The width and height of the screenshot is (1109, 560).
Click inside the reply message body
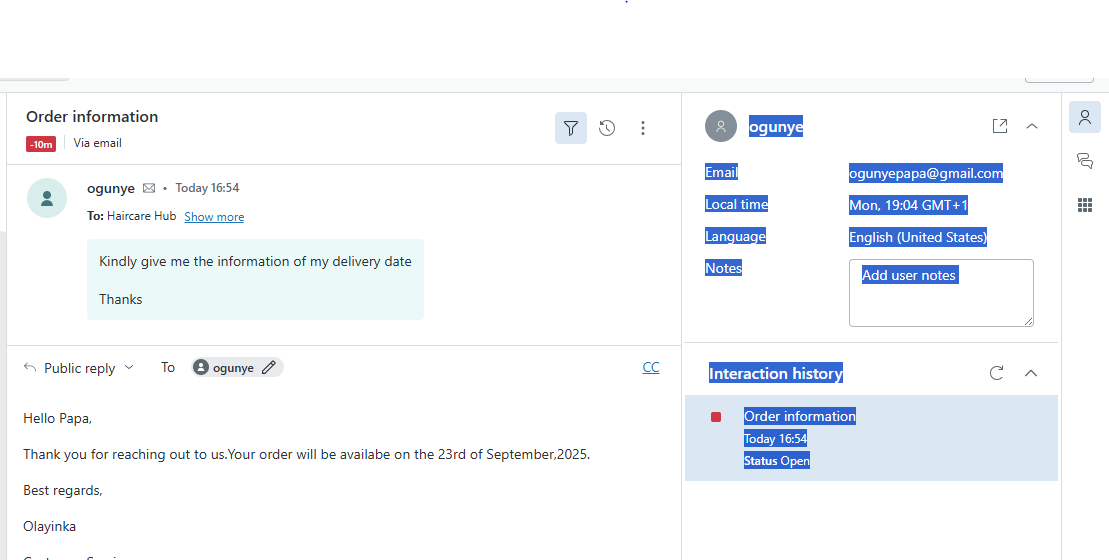(x=340, y=490)
